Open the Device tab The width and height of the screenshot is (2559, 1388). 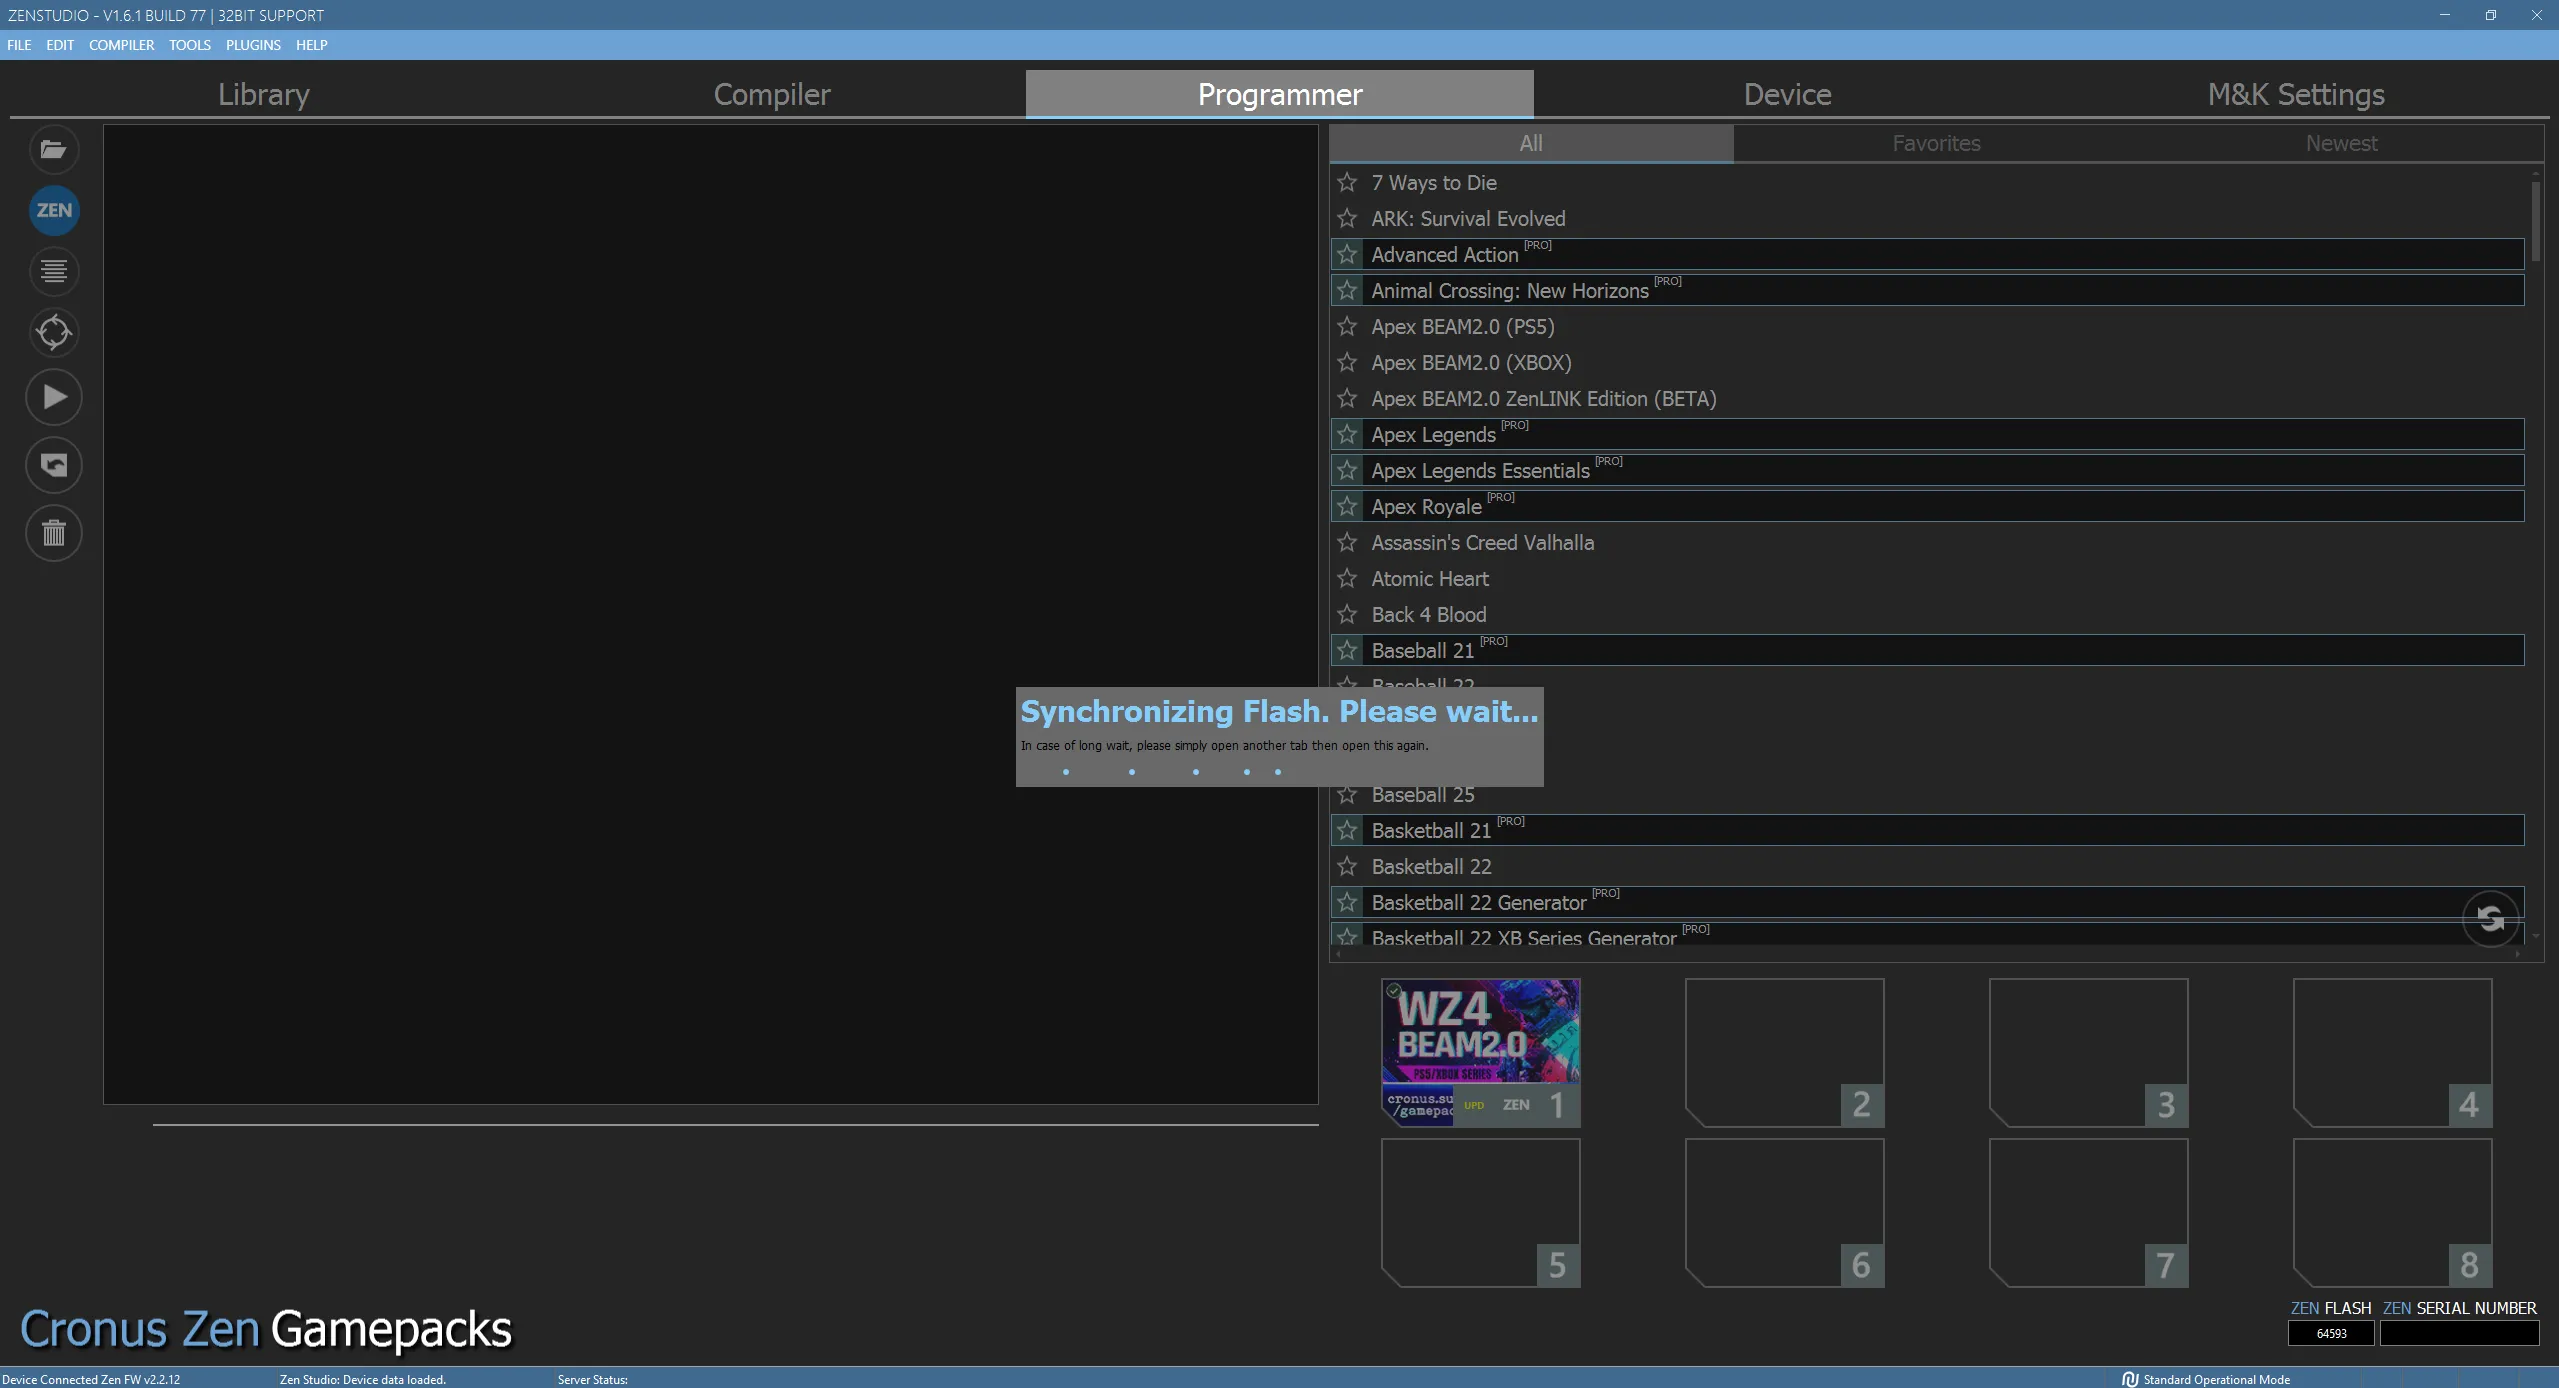coord(1787,94)
